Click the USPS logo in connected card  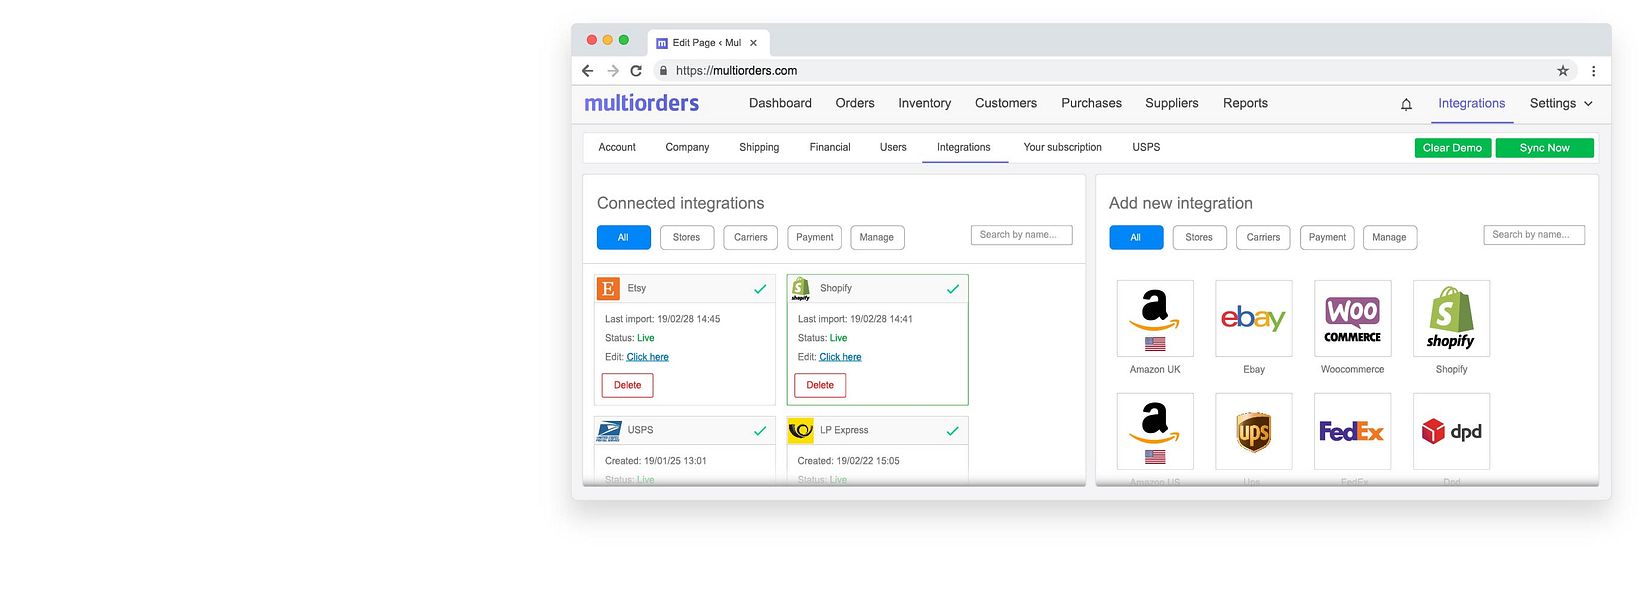point(608,431)
